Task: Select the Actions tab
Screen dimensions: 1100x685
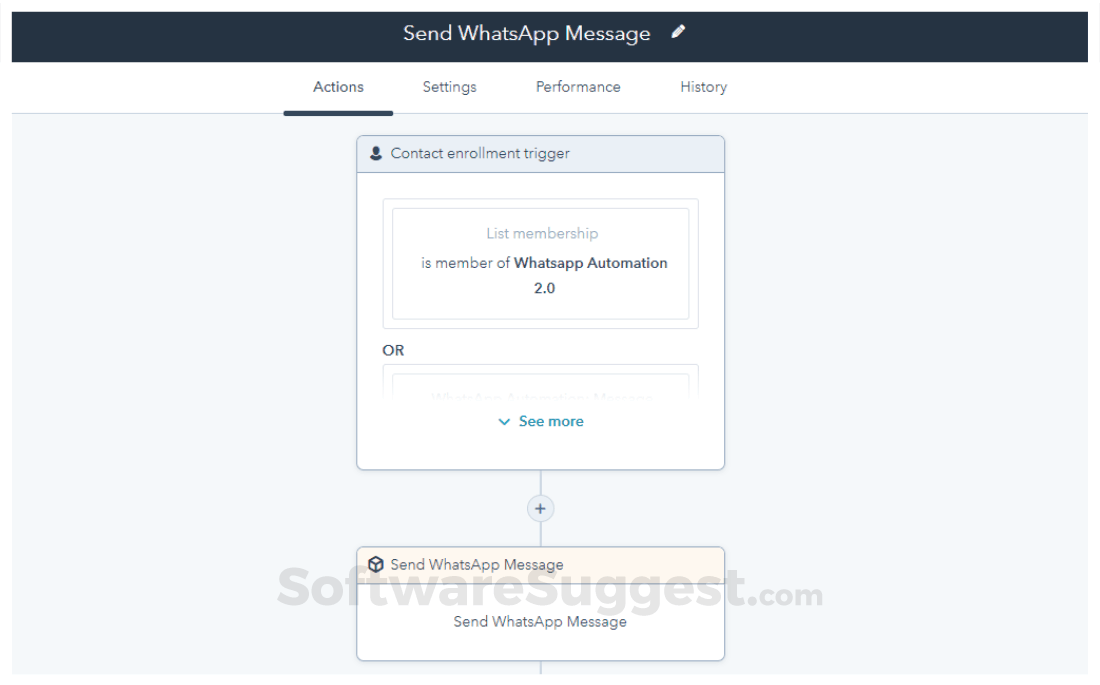Action: pyautogui.click(x=338, y=87)
